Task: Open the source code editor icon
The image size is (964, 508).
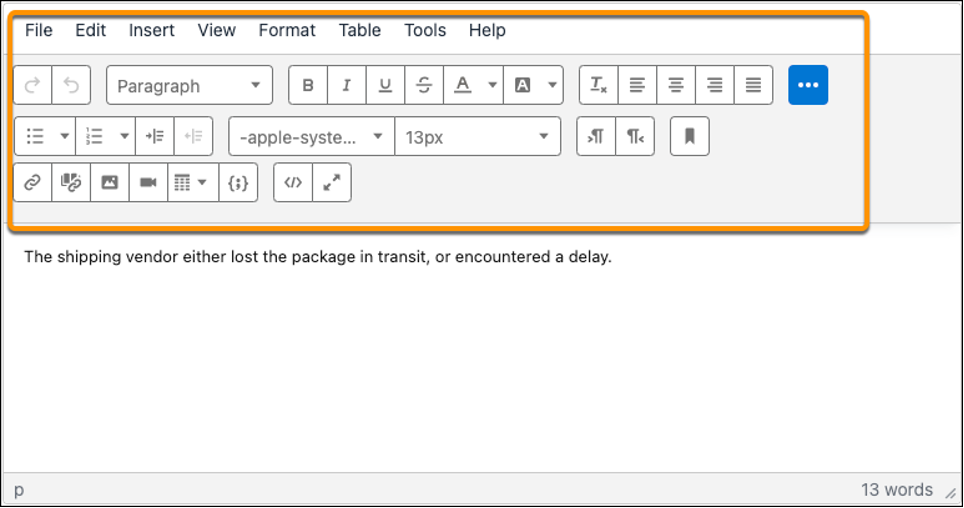Action: [x=293, y=183]
